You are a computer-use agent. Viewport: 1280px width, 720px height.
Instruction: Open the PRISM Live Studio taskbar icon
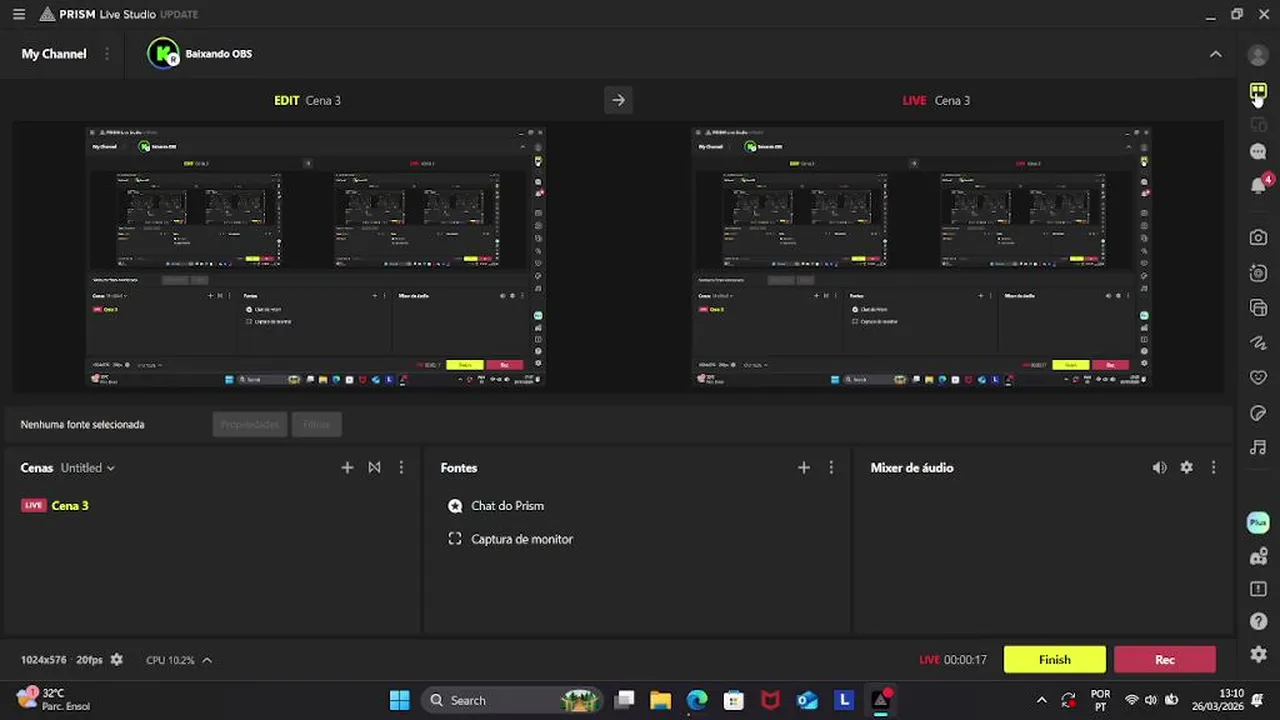(x=881, y=700)
